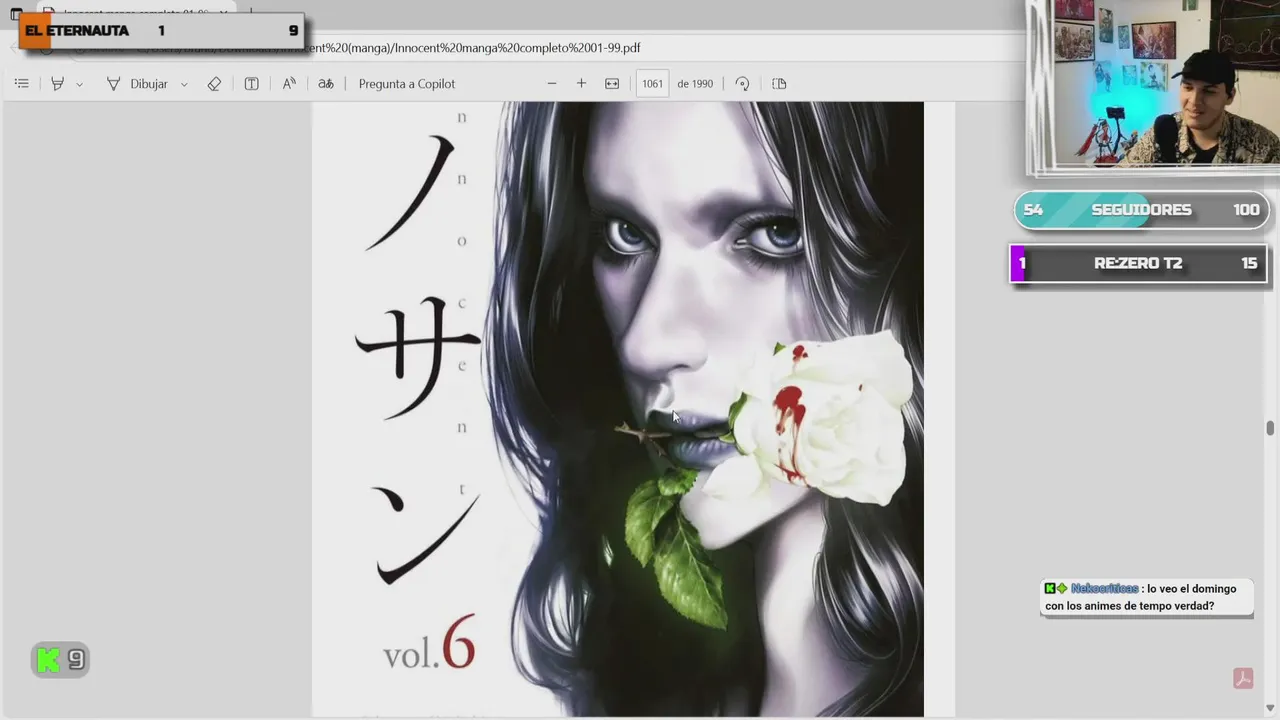
Task: Open the table of contents sidebar
Action: (x=21, y=84)
